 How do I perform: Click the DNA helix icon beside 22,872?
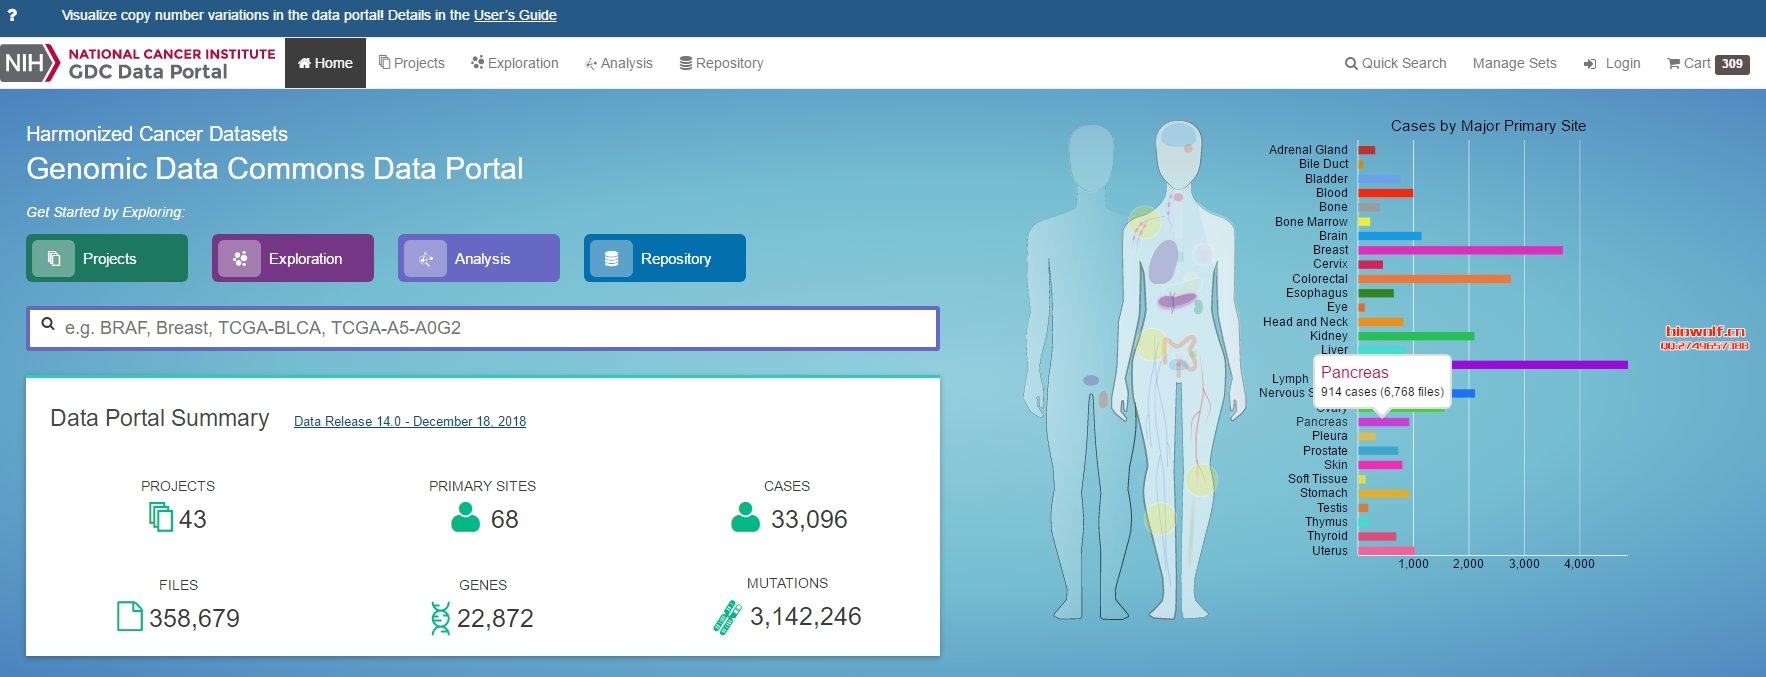click(x=440, y=618)
